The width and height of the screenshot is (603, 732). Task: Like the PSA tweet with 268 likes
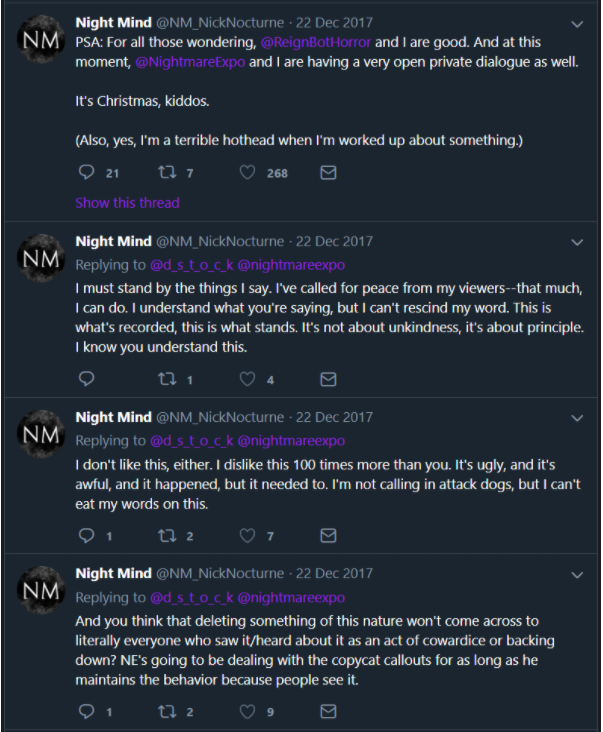pos(247,173)
